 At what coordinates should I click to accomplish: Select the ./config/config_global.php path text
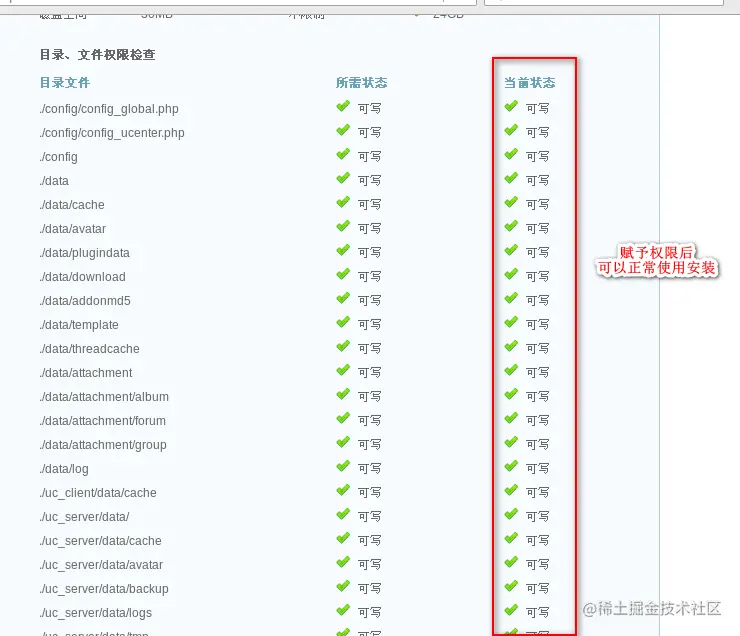tap(109, 109)
